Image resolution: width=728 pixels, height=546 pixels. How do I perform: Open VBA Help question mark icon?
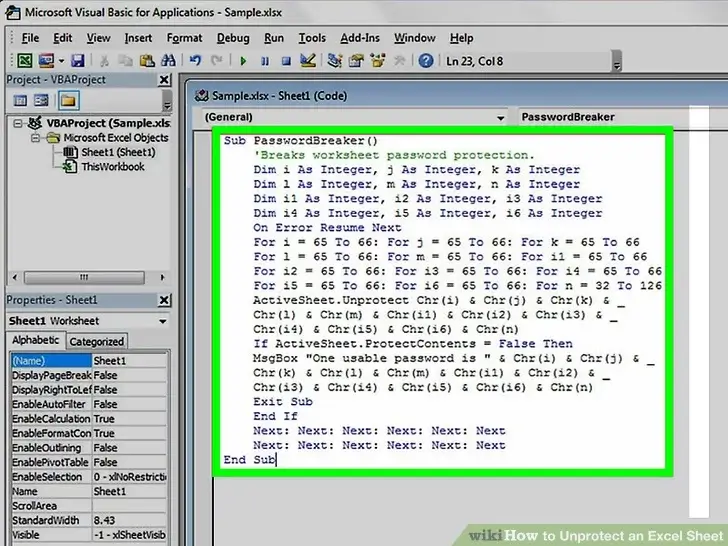(426, 61)
